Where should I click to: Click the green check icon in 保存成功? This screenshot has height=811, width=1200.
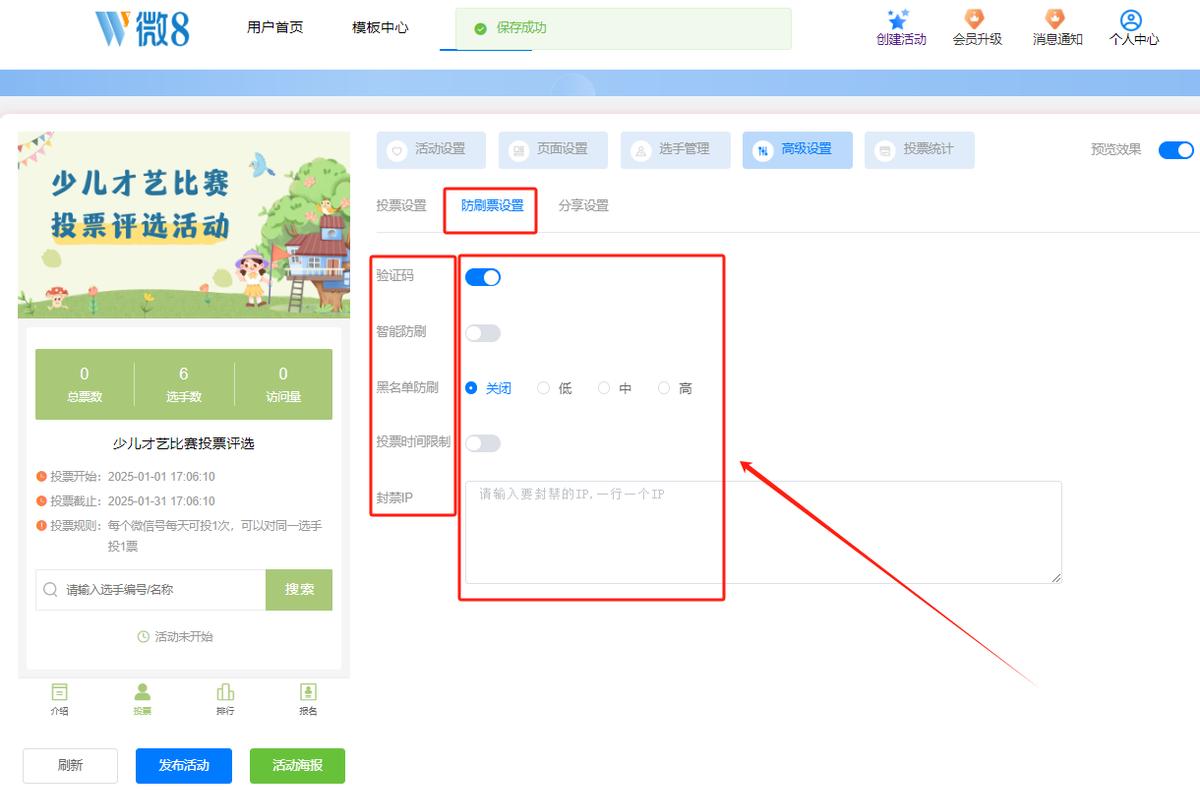pyautogui.click(x=481, y=29)
